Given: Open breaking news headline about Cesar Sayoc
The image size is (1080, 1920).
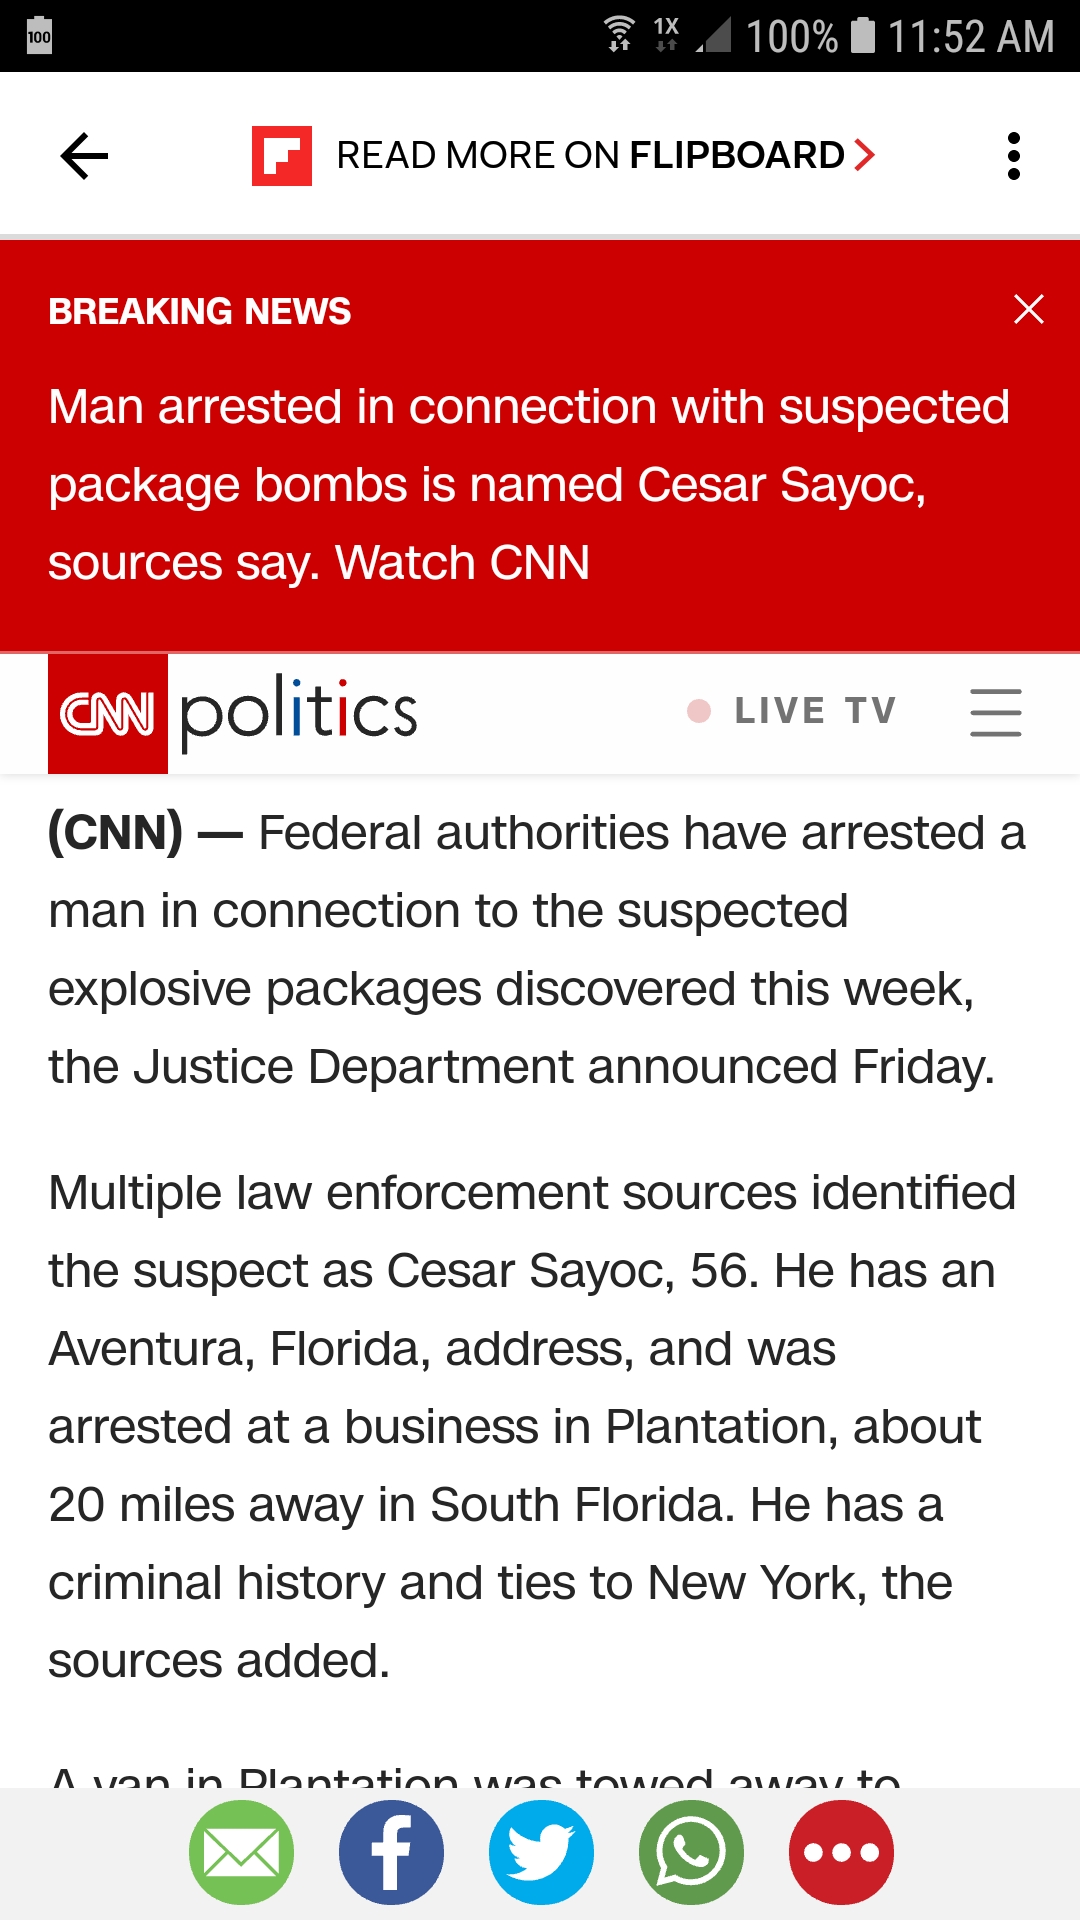Looking at the screenshot, I should click(529, 485).
